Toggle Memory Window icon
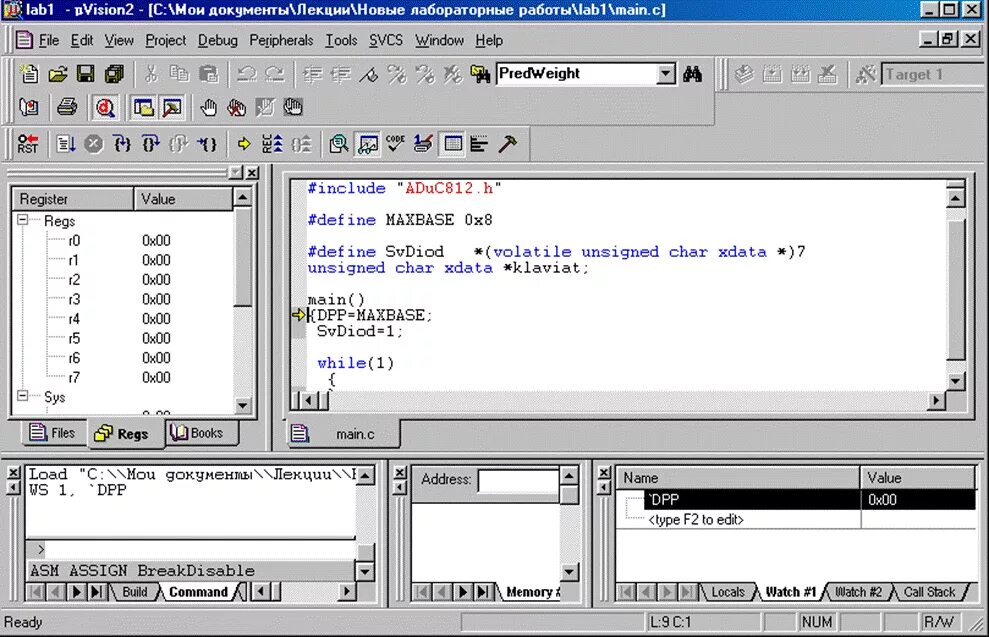The image size is (989, 637). [x=452, y=144]
